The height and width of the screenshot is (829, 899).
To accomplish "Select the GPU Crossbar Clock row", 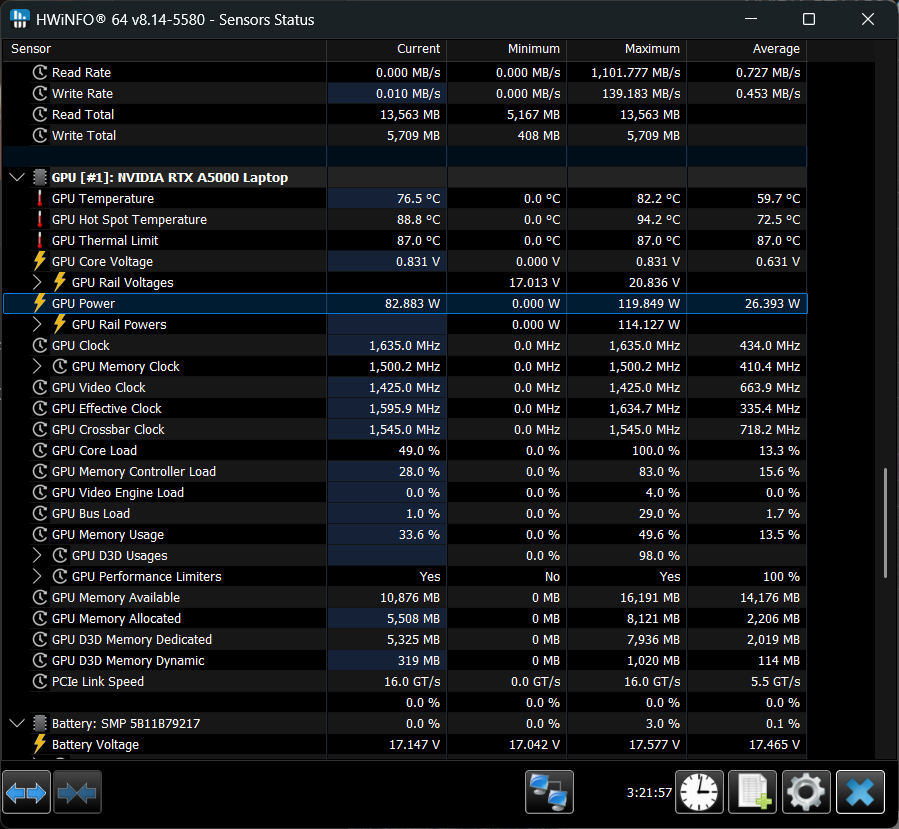I will click(x=405, y=429).
